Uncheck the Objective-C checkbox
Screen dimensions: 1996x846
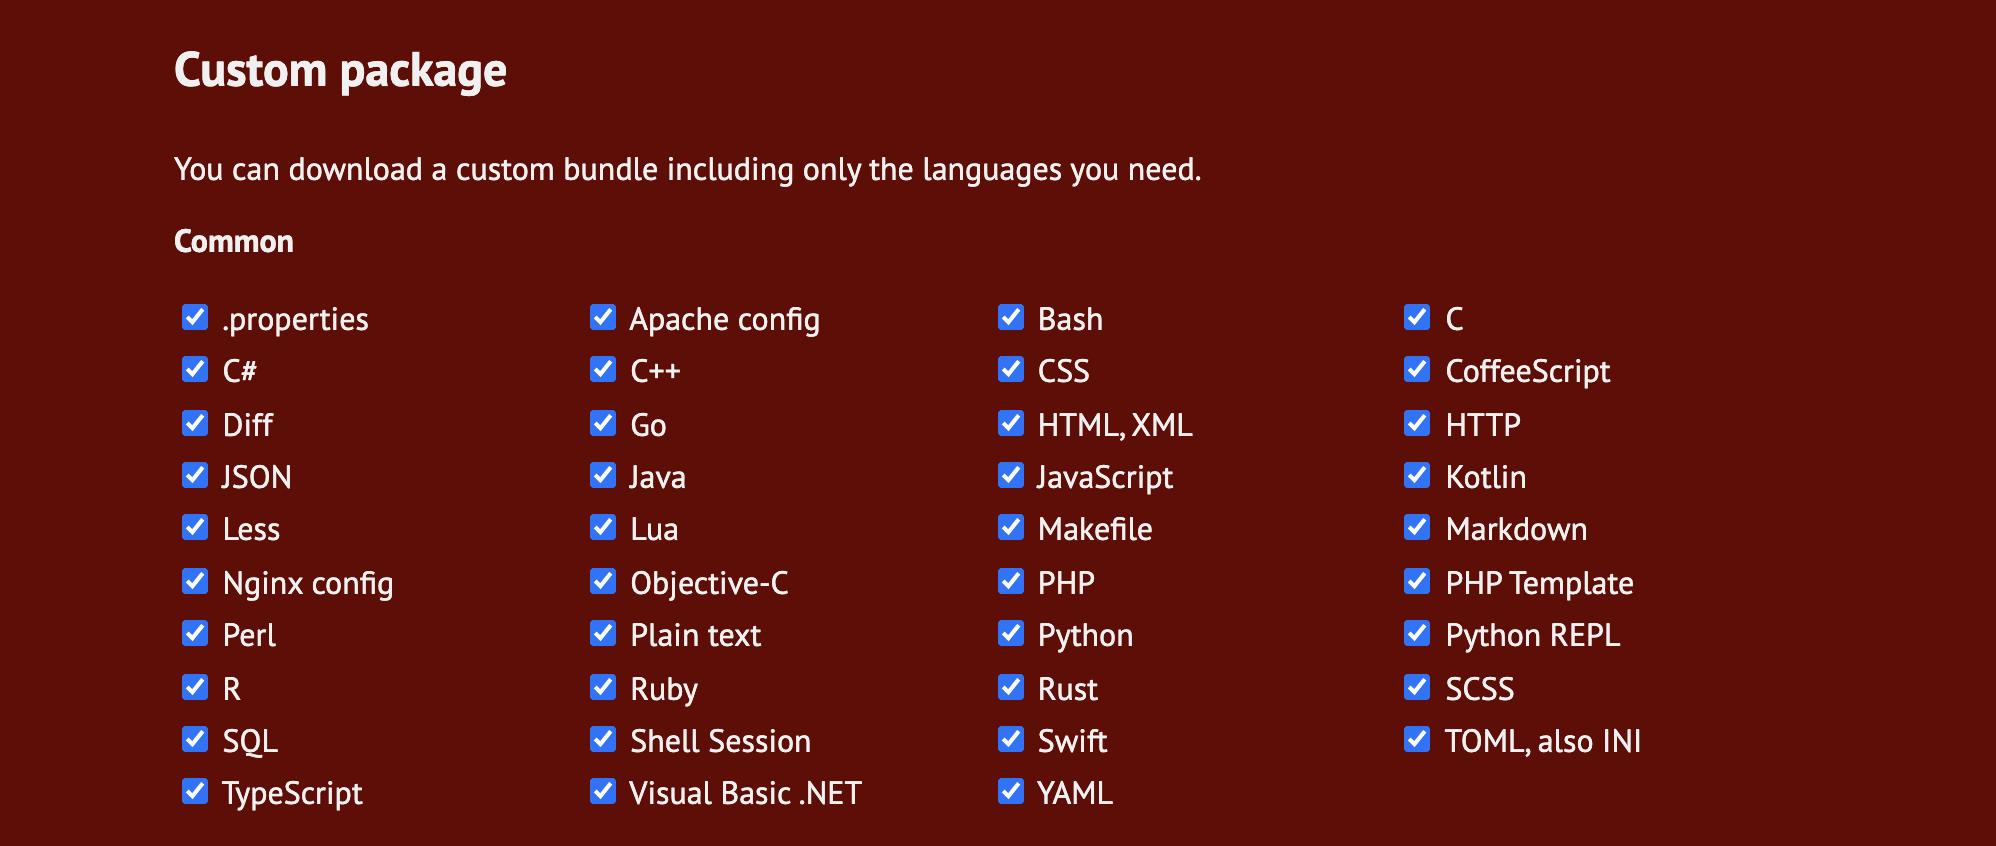[603, 582]
